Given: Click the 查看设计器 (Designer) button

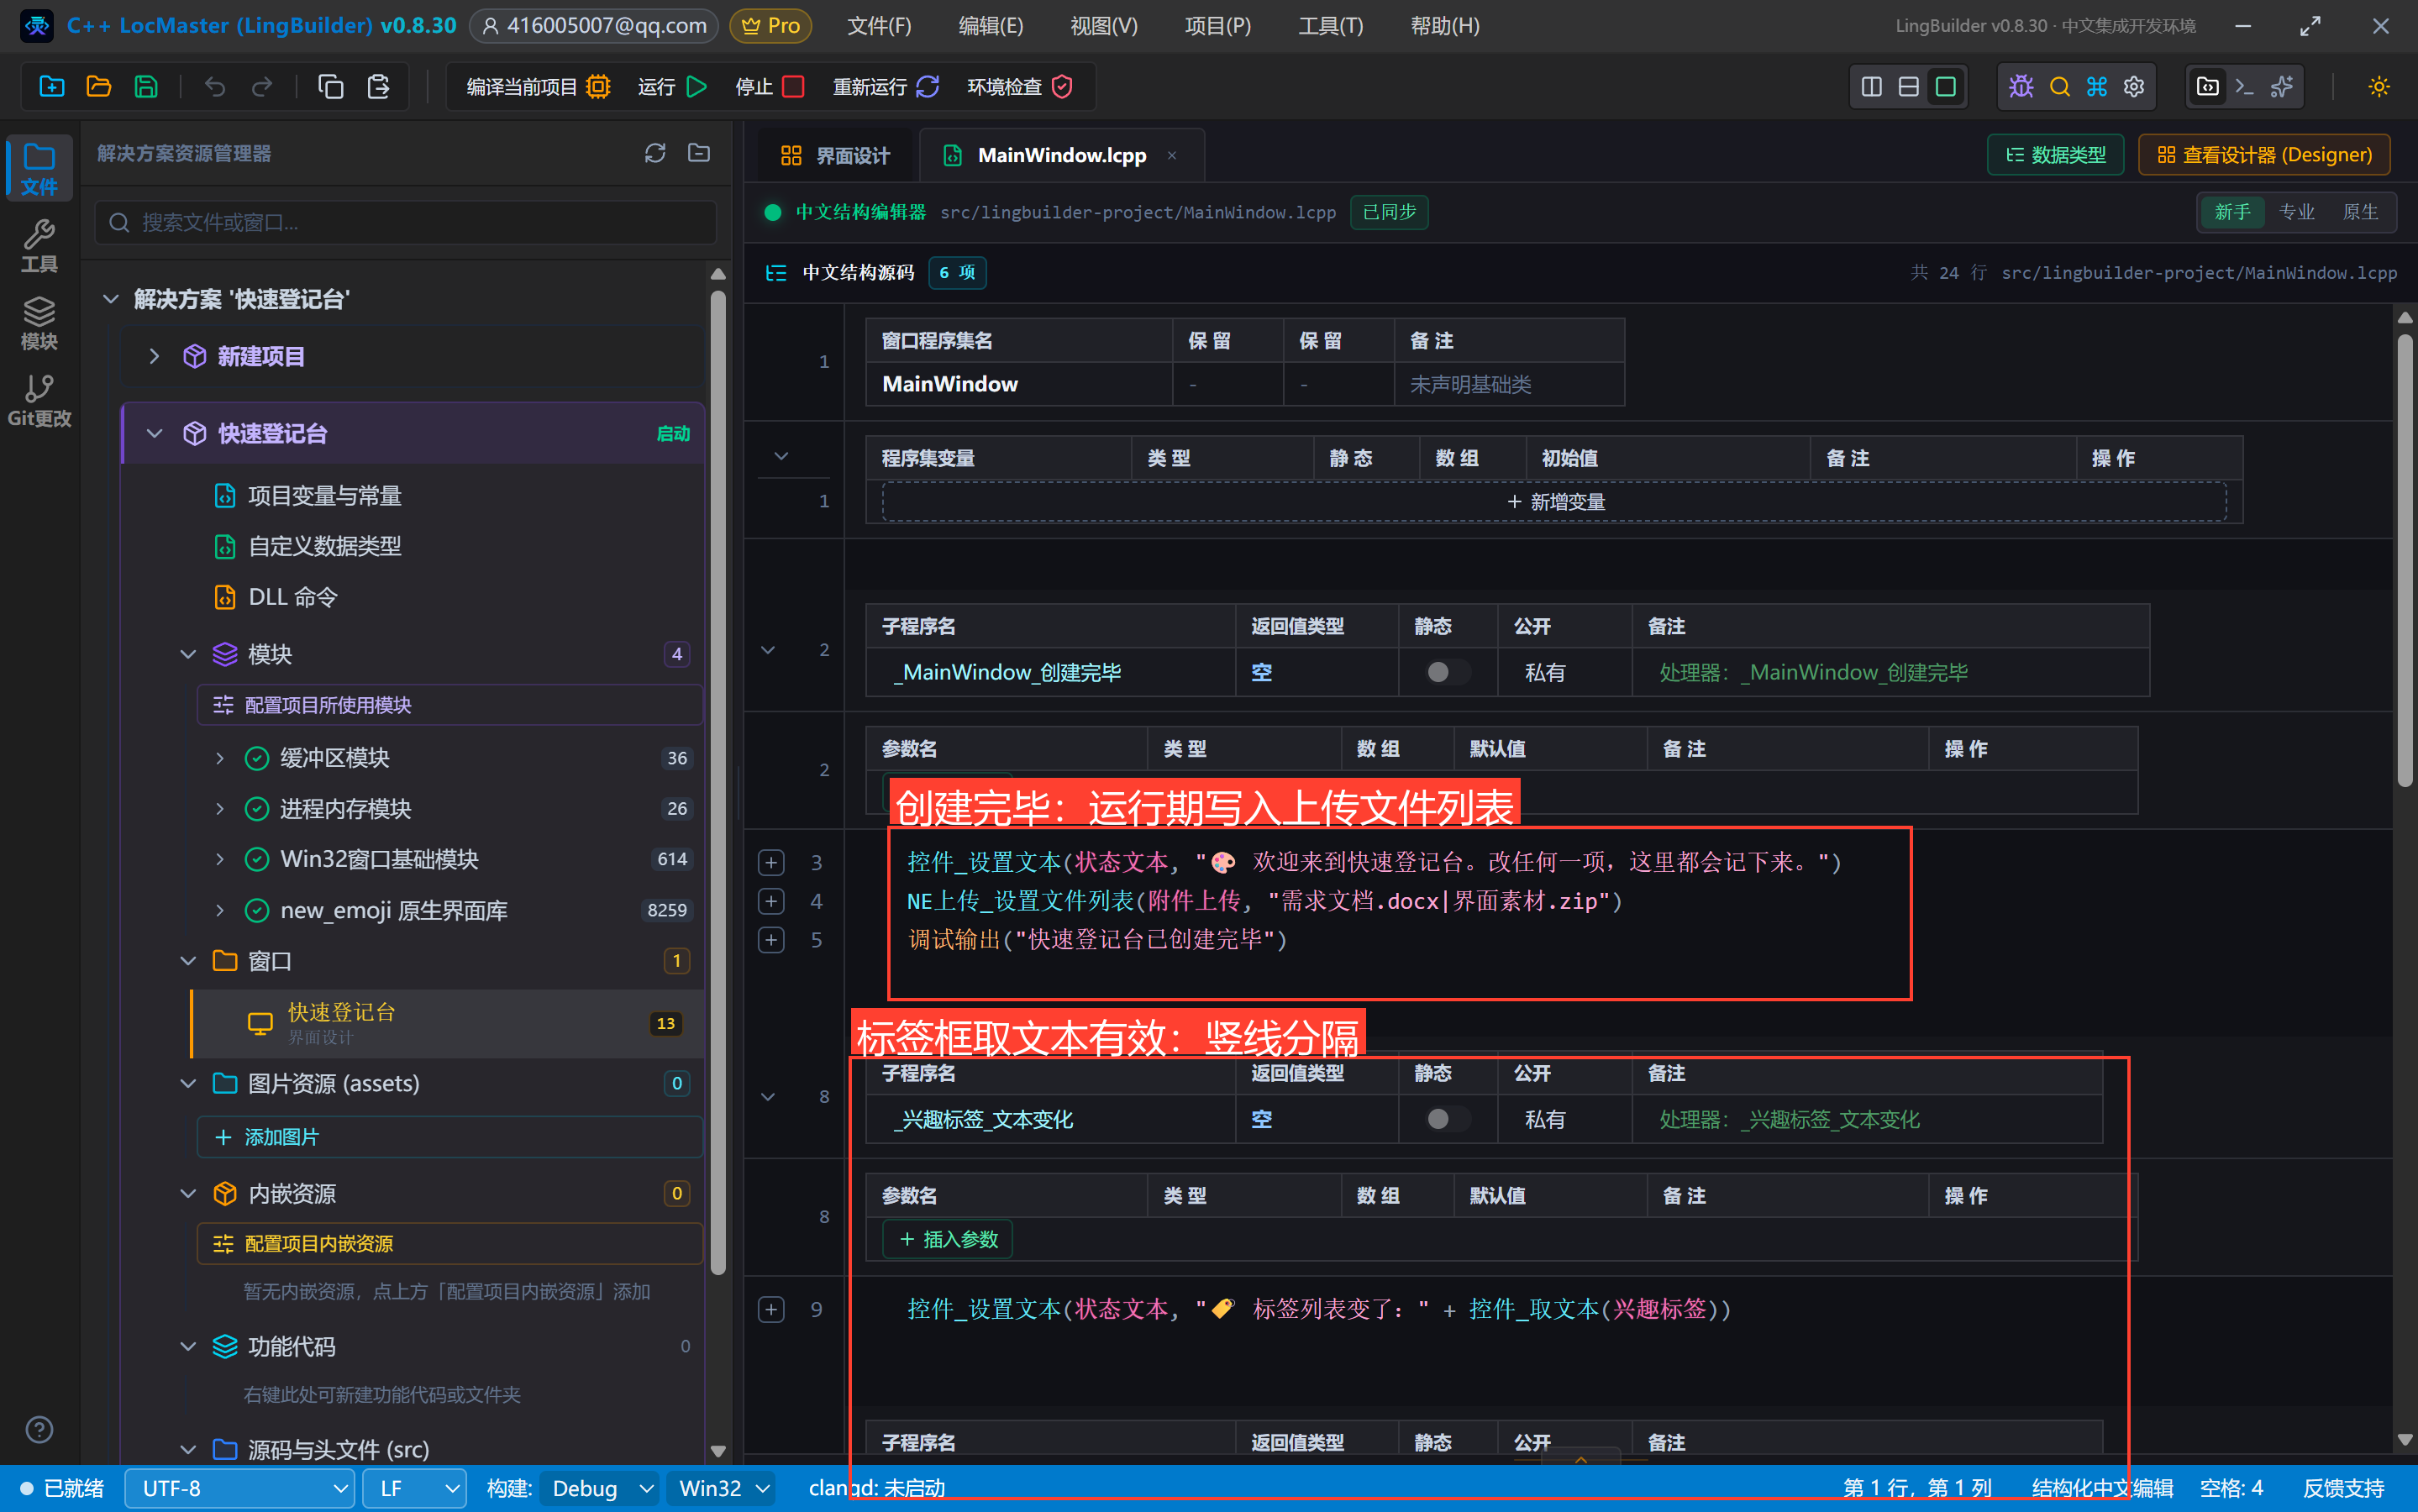Looking at the screenshot, I should pyautogui.click(x=2264, y=155).
